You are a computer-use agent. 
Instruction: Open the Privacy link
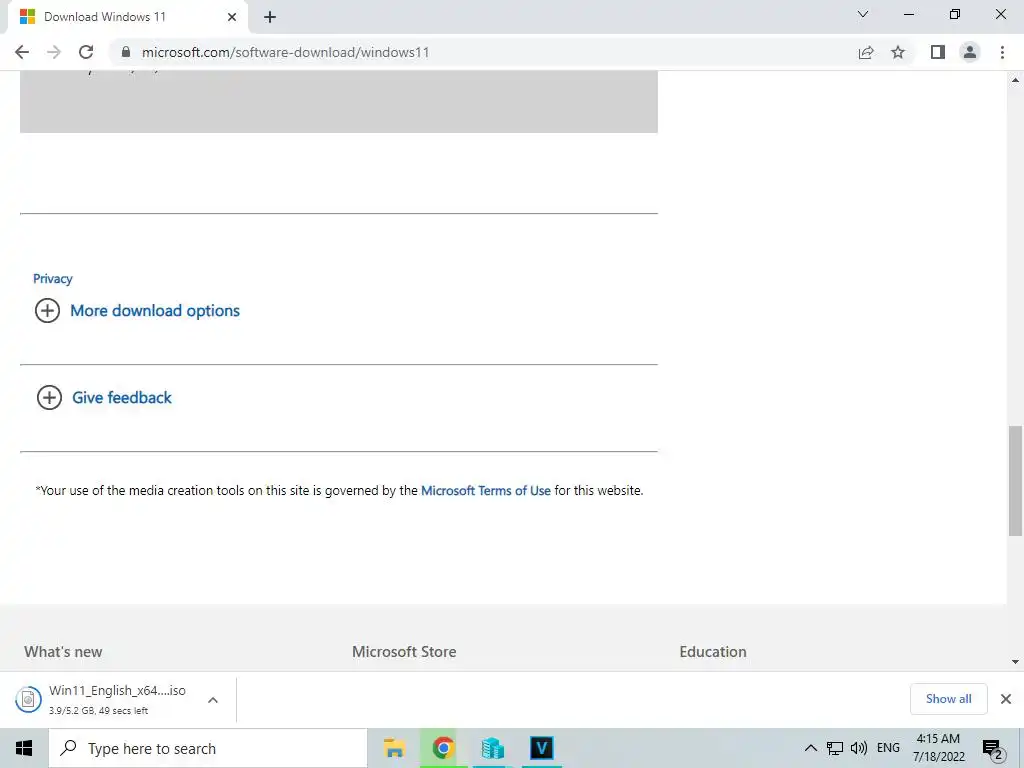52,279
